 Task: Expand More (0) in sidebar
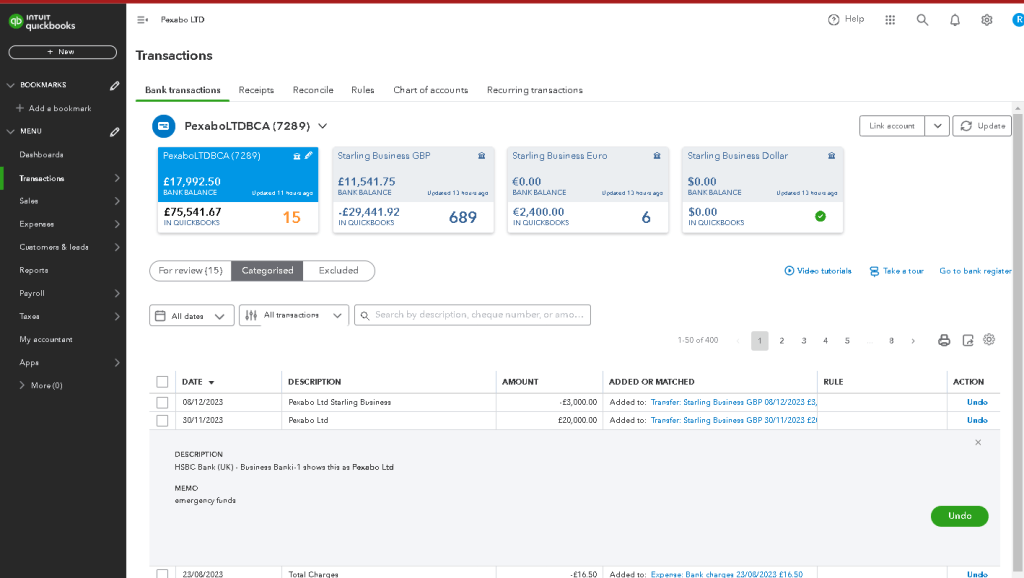point(41,385)
